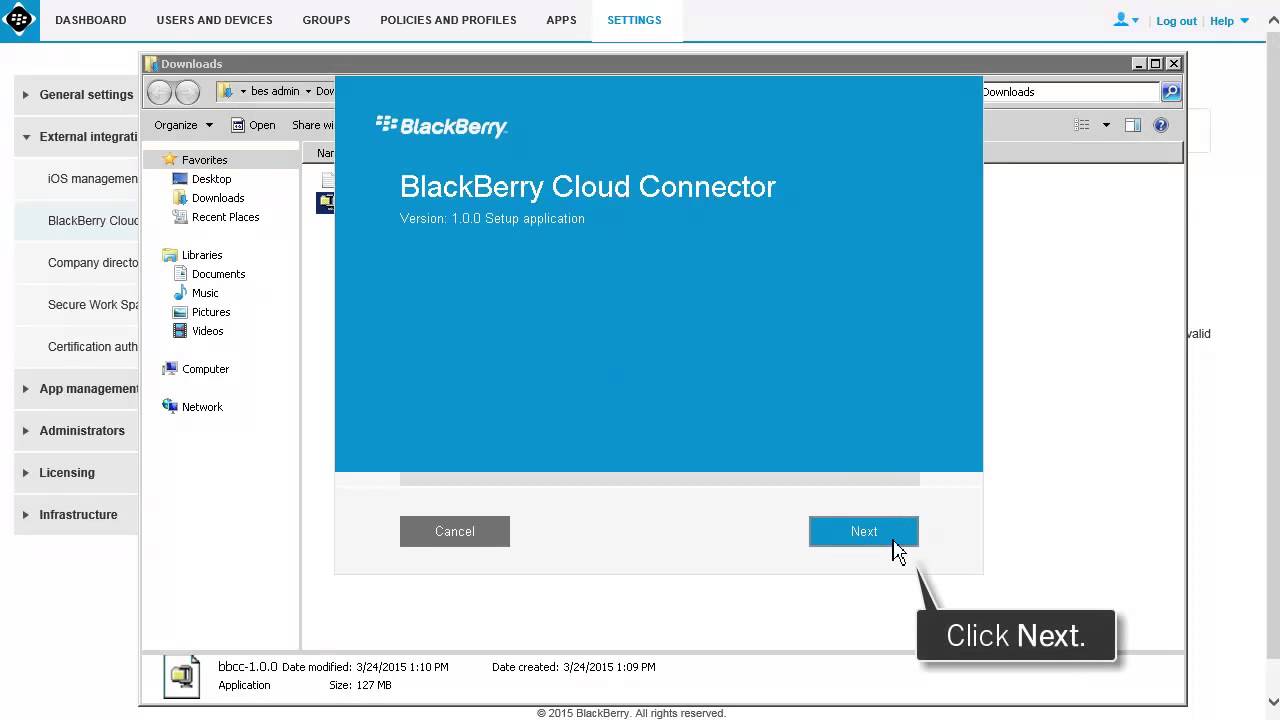Select Libraries in the navigation pane
Image resolution: width=1280 pixels, height=720 pixels.
click(x=202, y=255)
